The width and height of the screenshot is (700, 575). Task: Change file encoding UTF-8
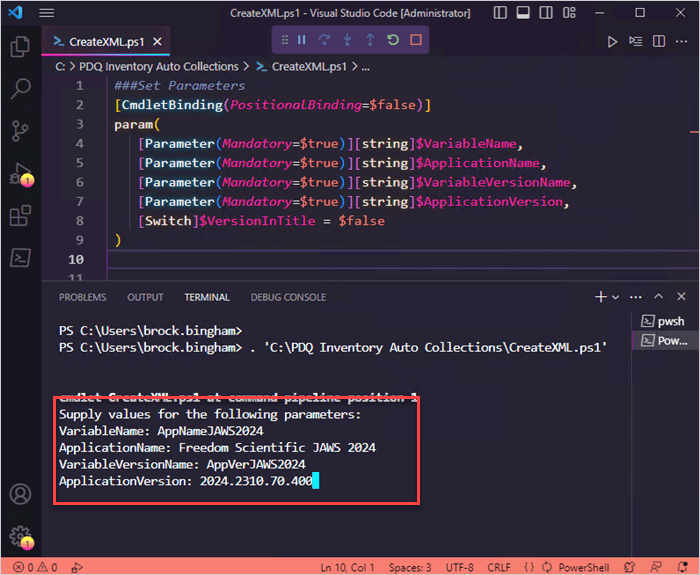(x=459, y=567)
